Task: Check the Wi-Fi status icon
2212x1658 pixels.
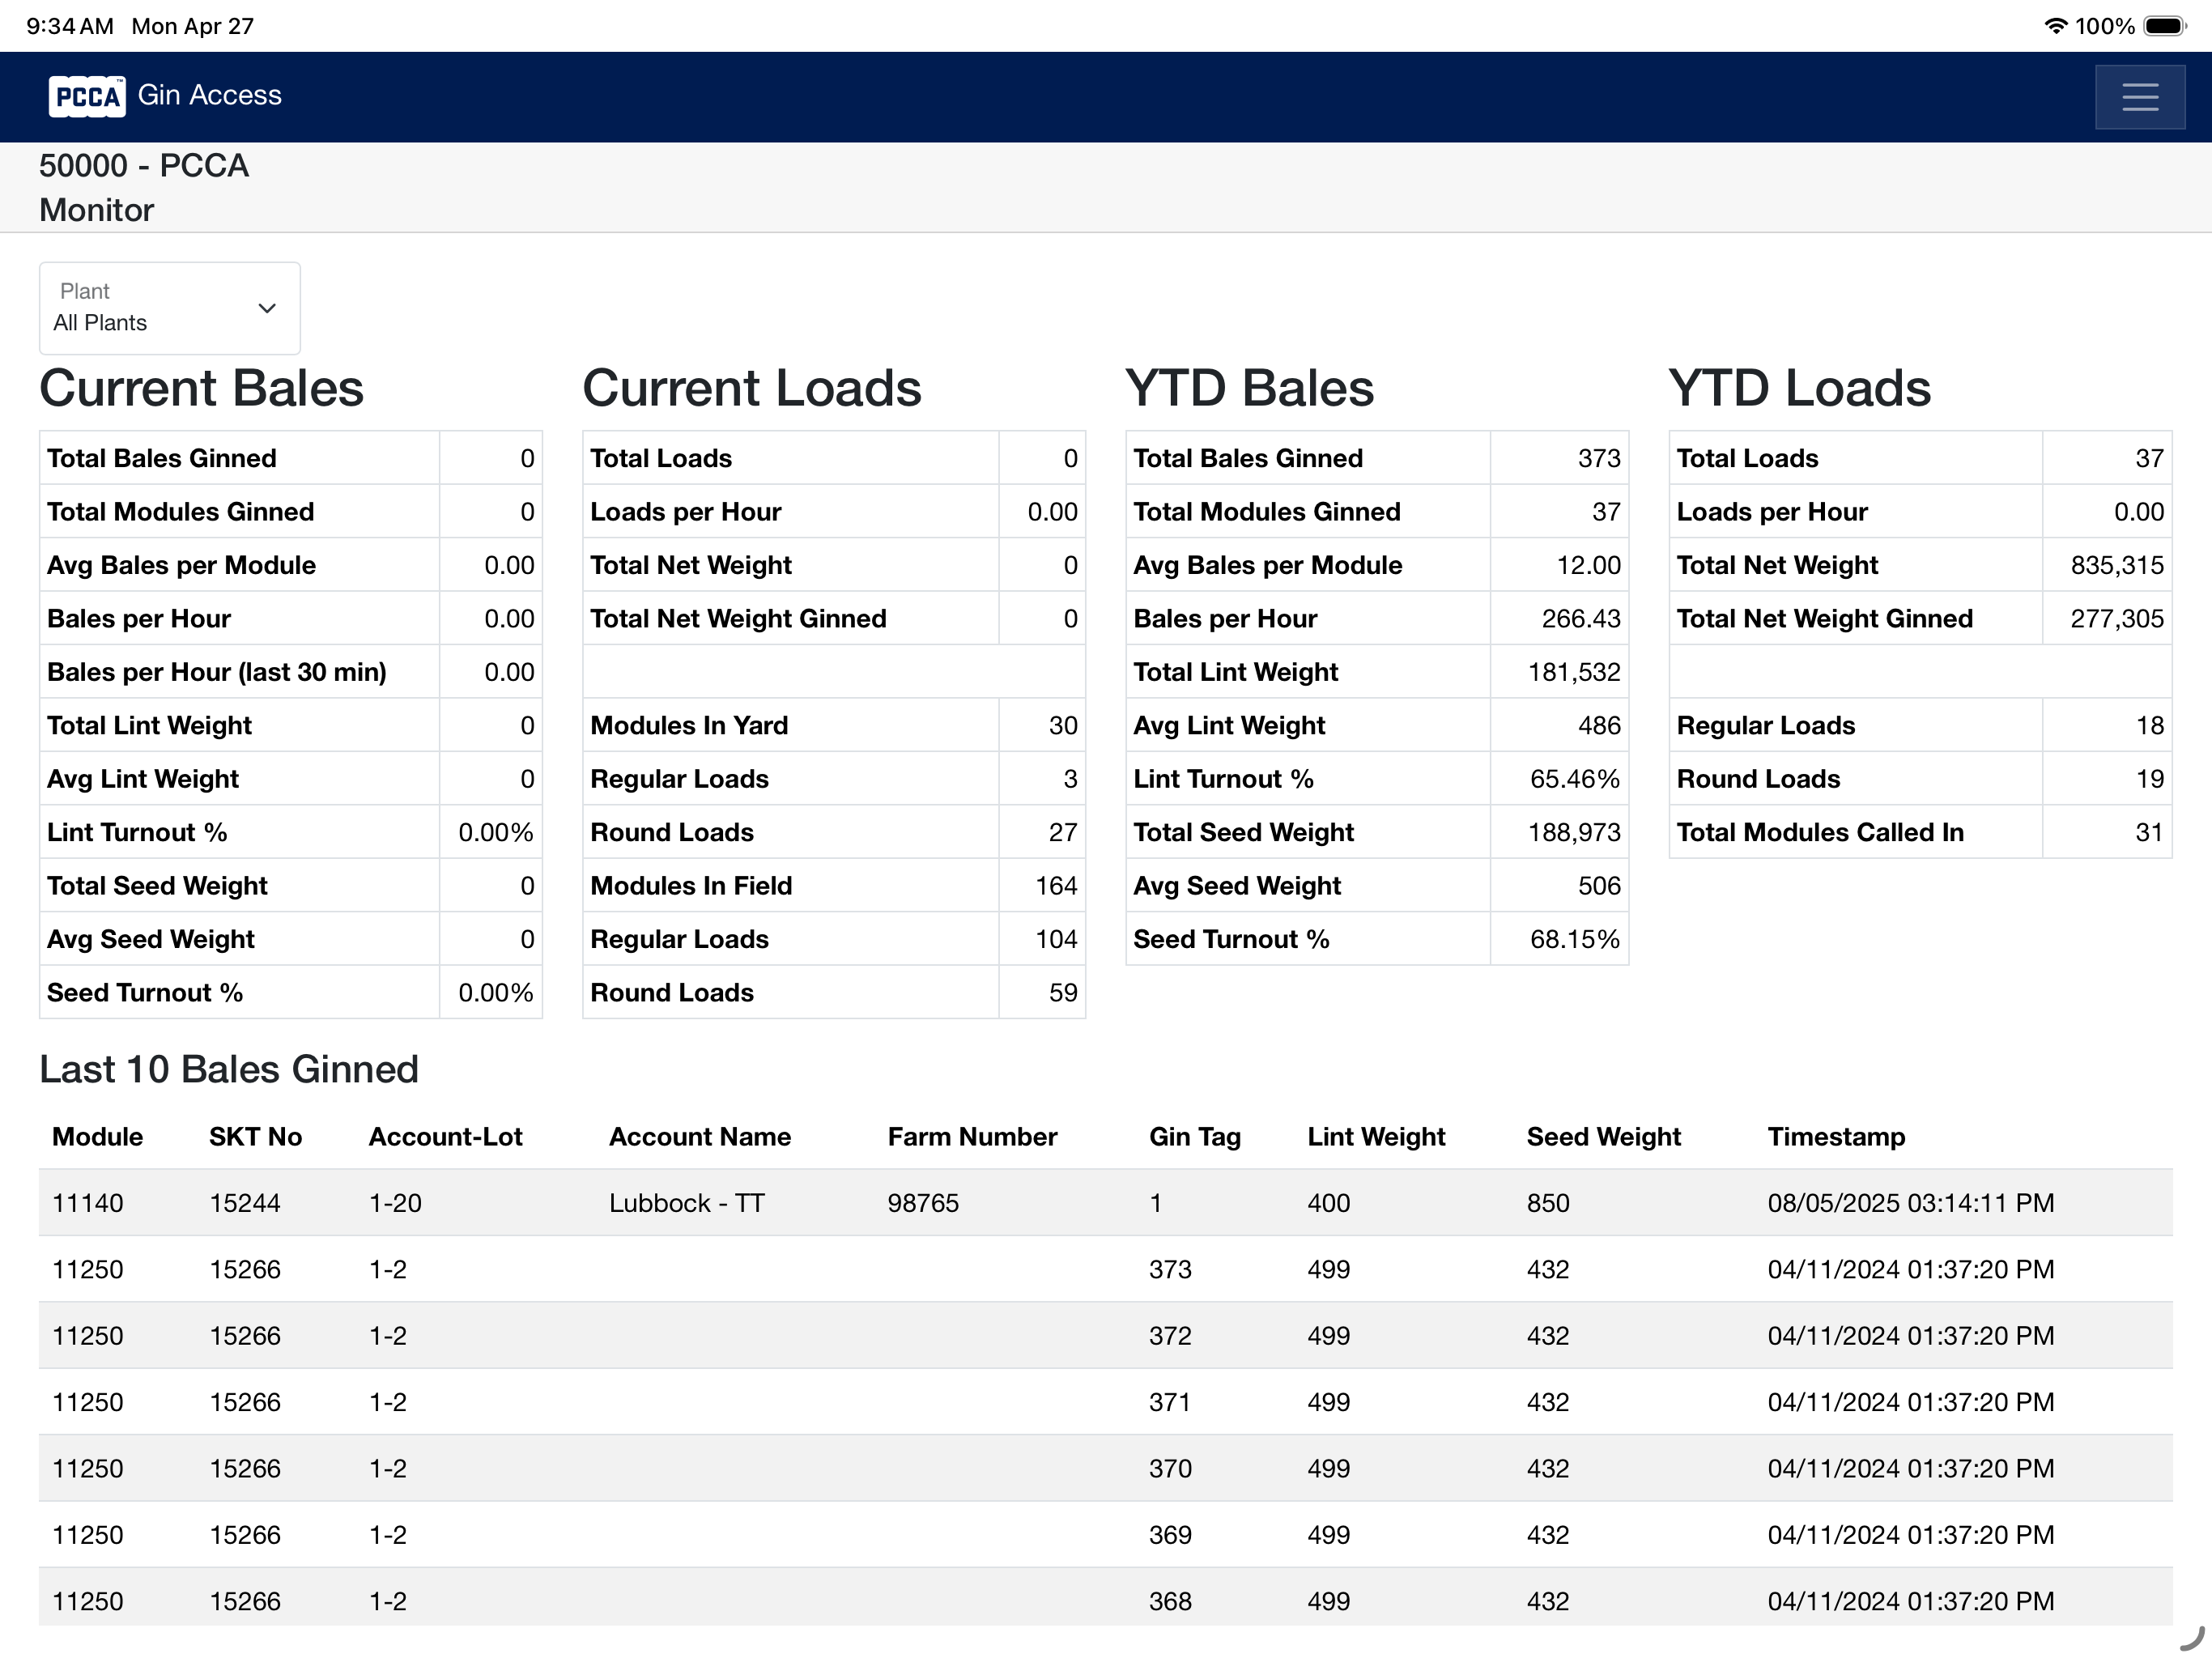Action: (2055, 26)
